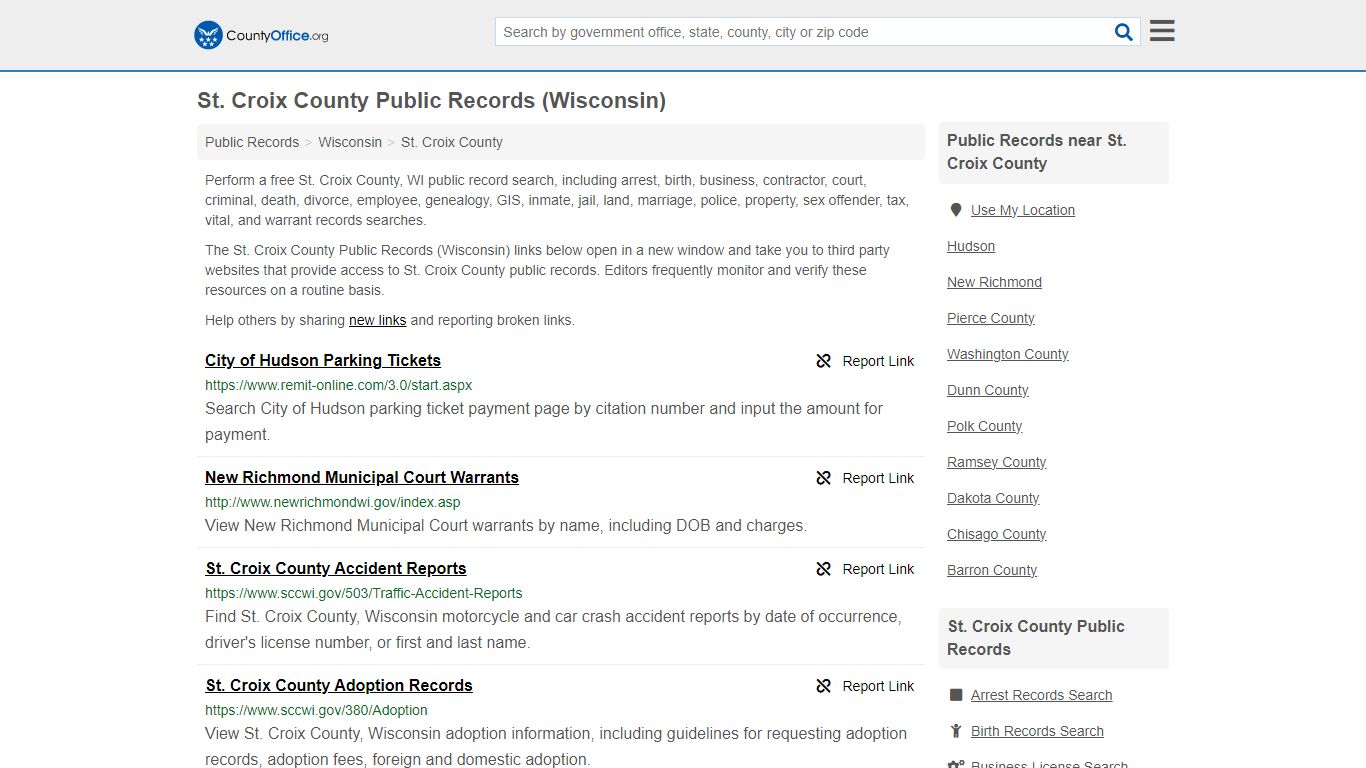
Task: Open Barron County records
Action: [992, 570]
